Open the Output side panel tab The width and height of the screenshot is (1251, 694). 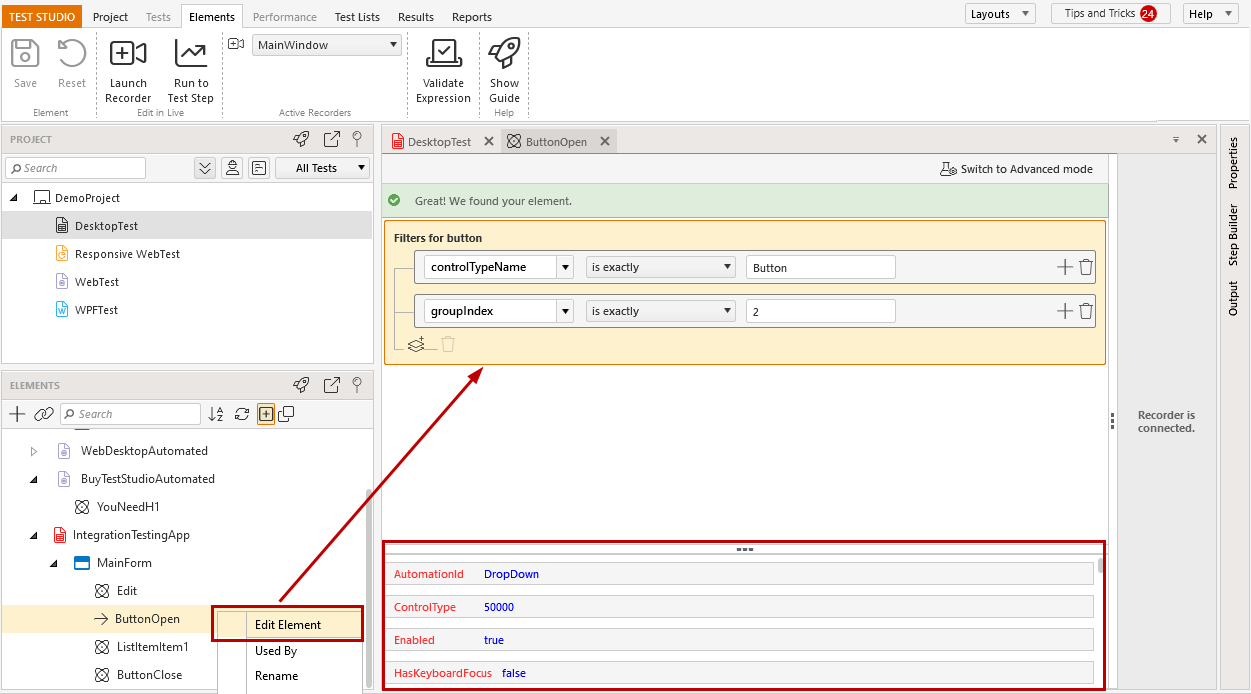pos(1233,298)
